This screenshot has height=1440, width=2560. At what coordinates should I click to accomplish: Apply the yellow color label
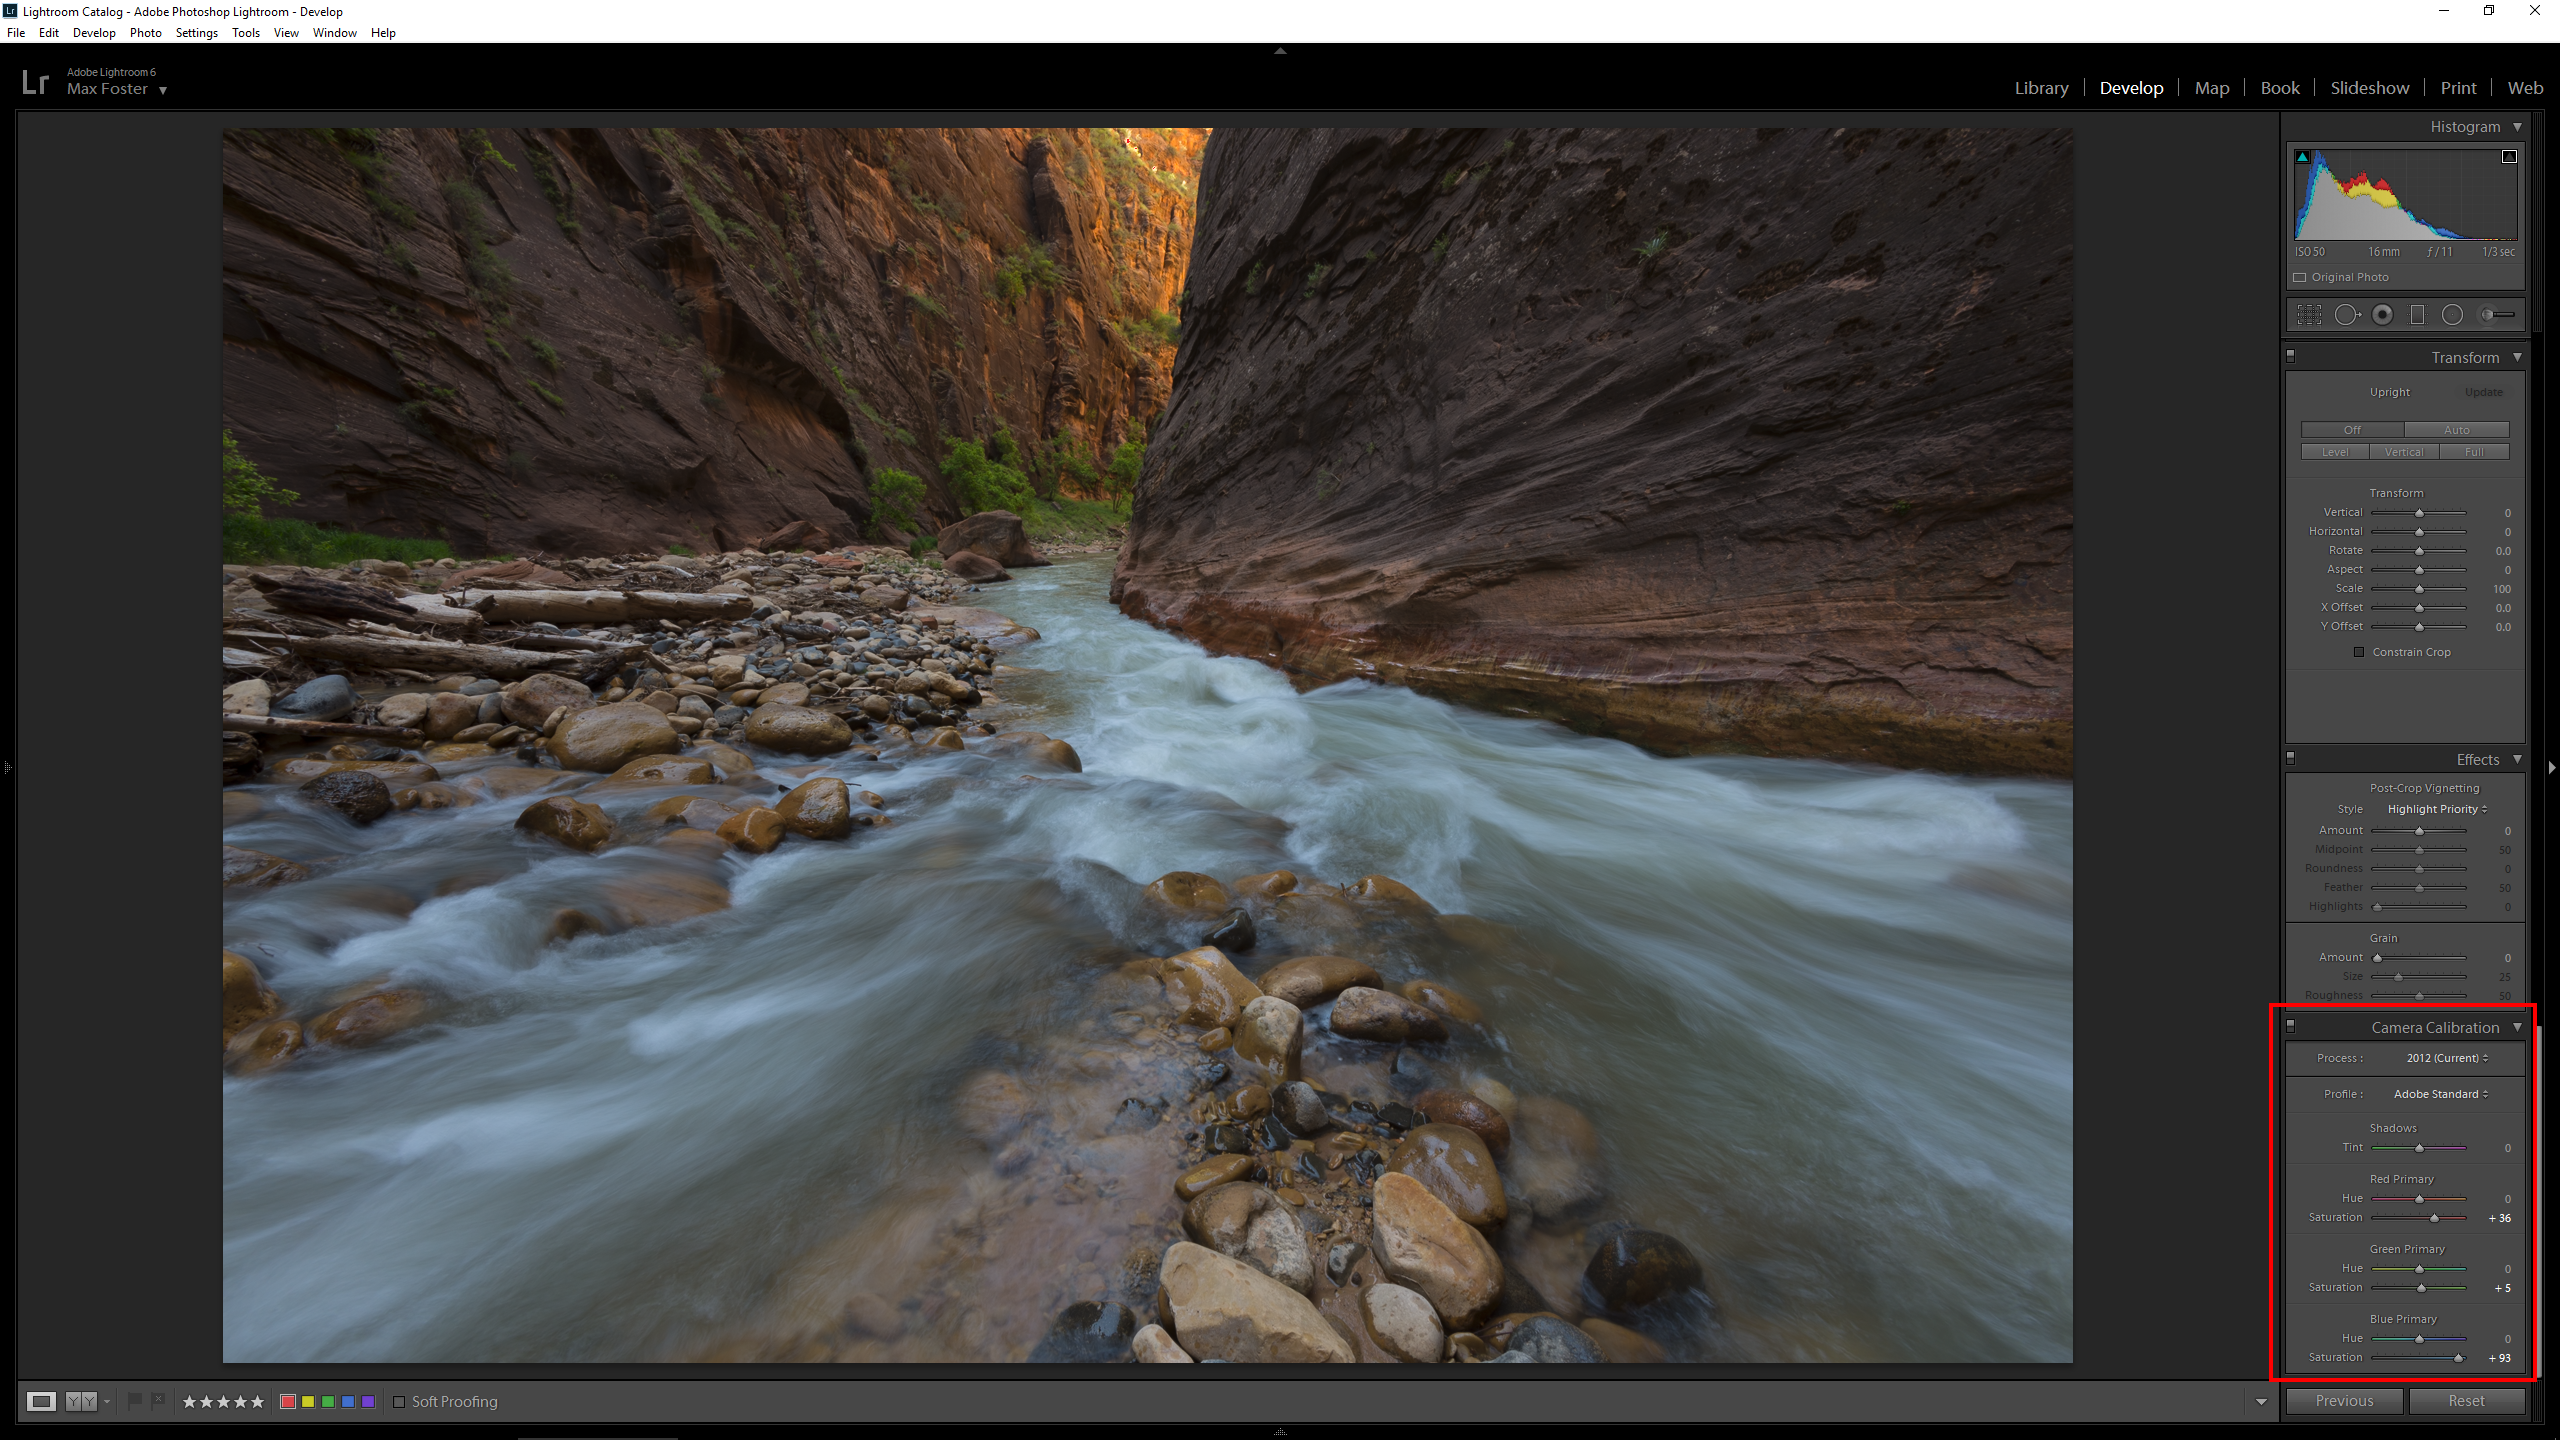[x=308, y=1402]
